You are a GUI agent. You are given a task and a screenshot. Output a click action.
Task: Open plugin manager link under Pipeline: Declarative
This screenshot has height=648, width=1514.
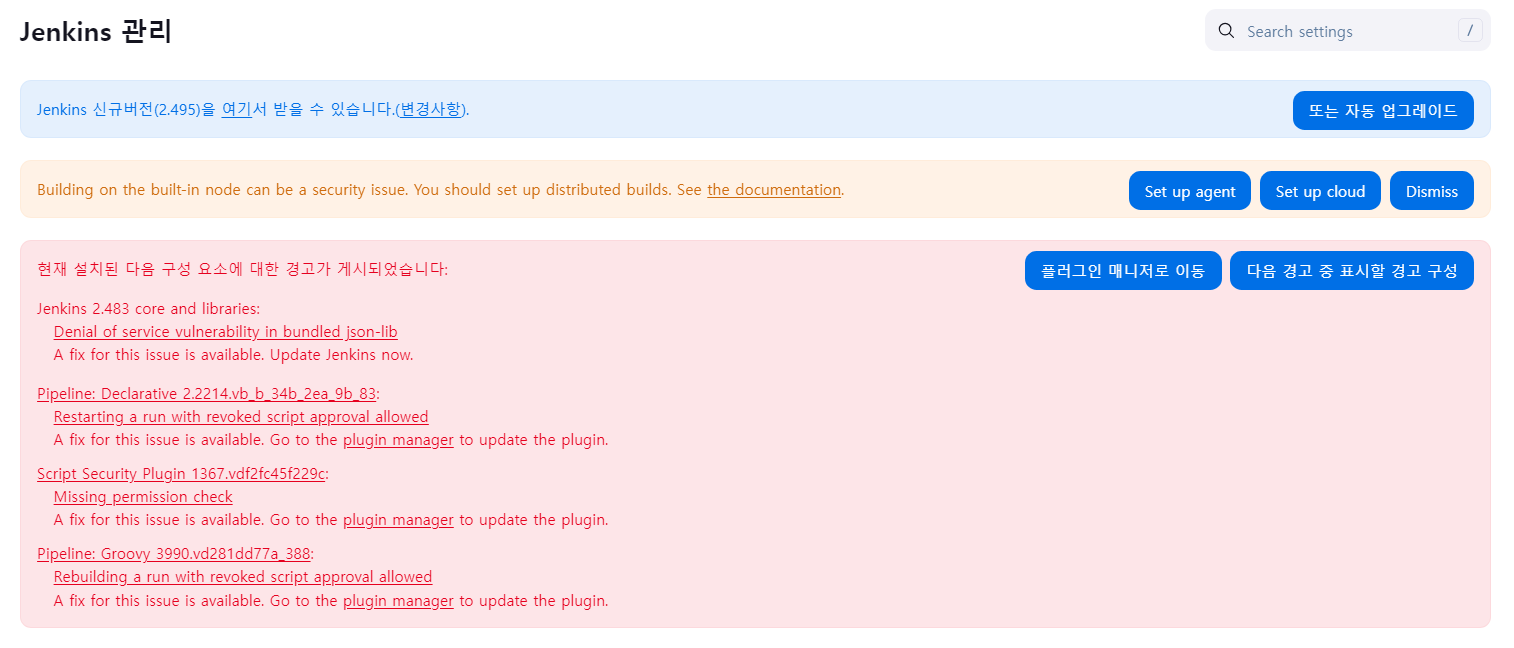click(398, 439)
